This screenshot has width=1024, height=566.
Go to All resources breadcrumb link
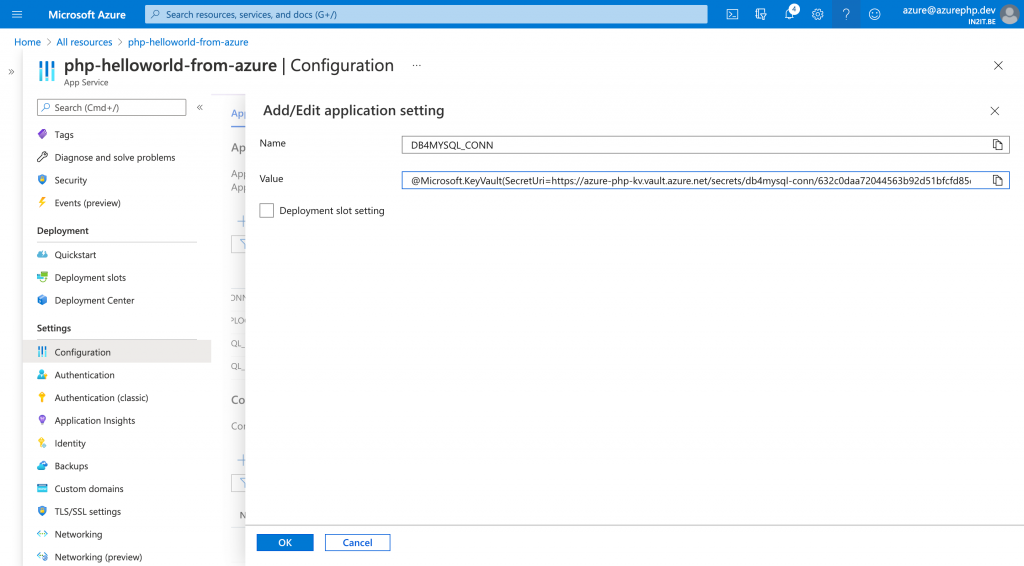[x=84, y=42]
